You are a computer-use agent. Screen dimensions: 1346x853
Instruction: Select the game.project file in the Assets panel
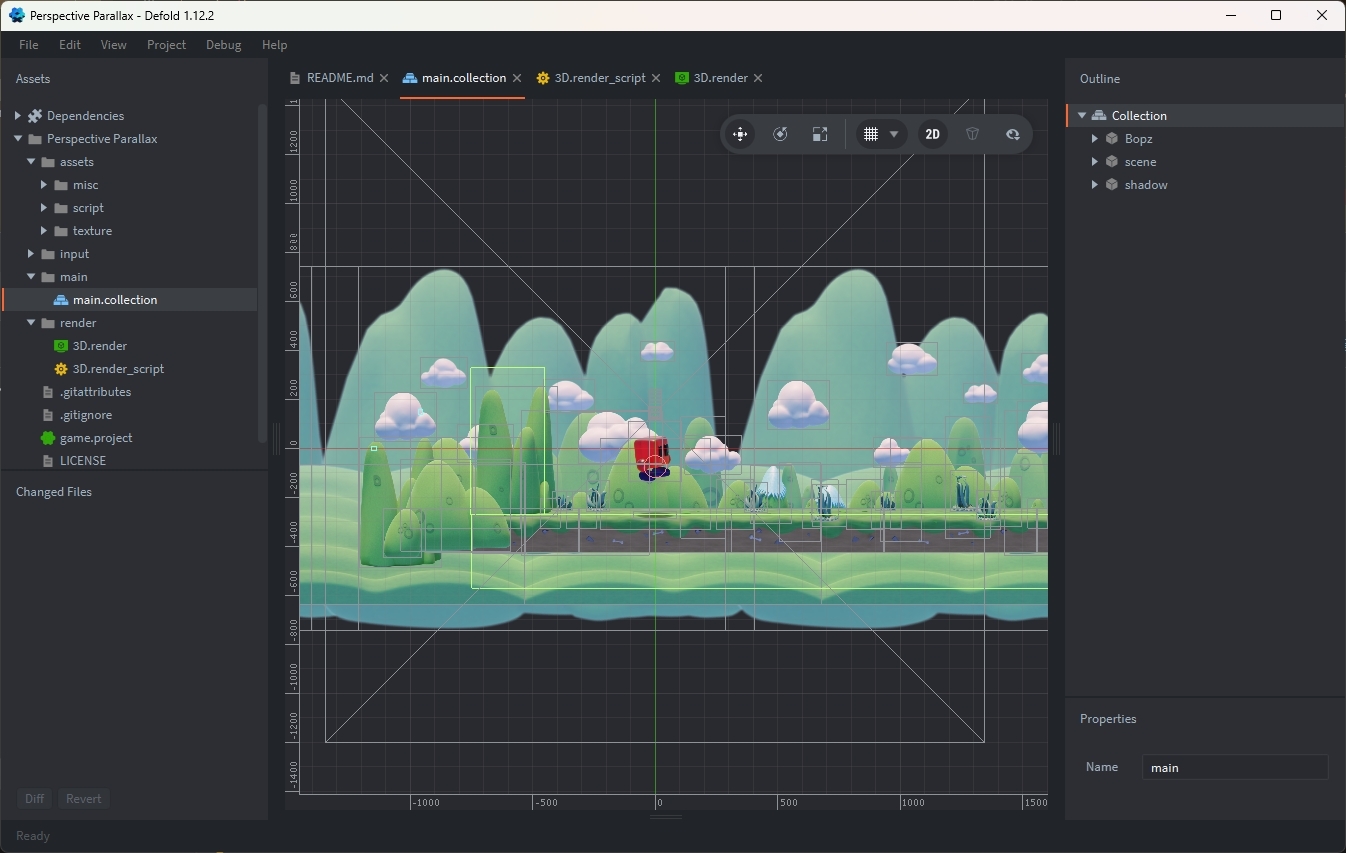(x=97, y=437)
